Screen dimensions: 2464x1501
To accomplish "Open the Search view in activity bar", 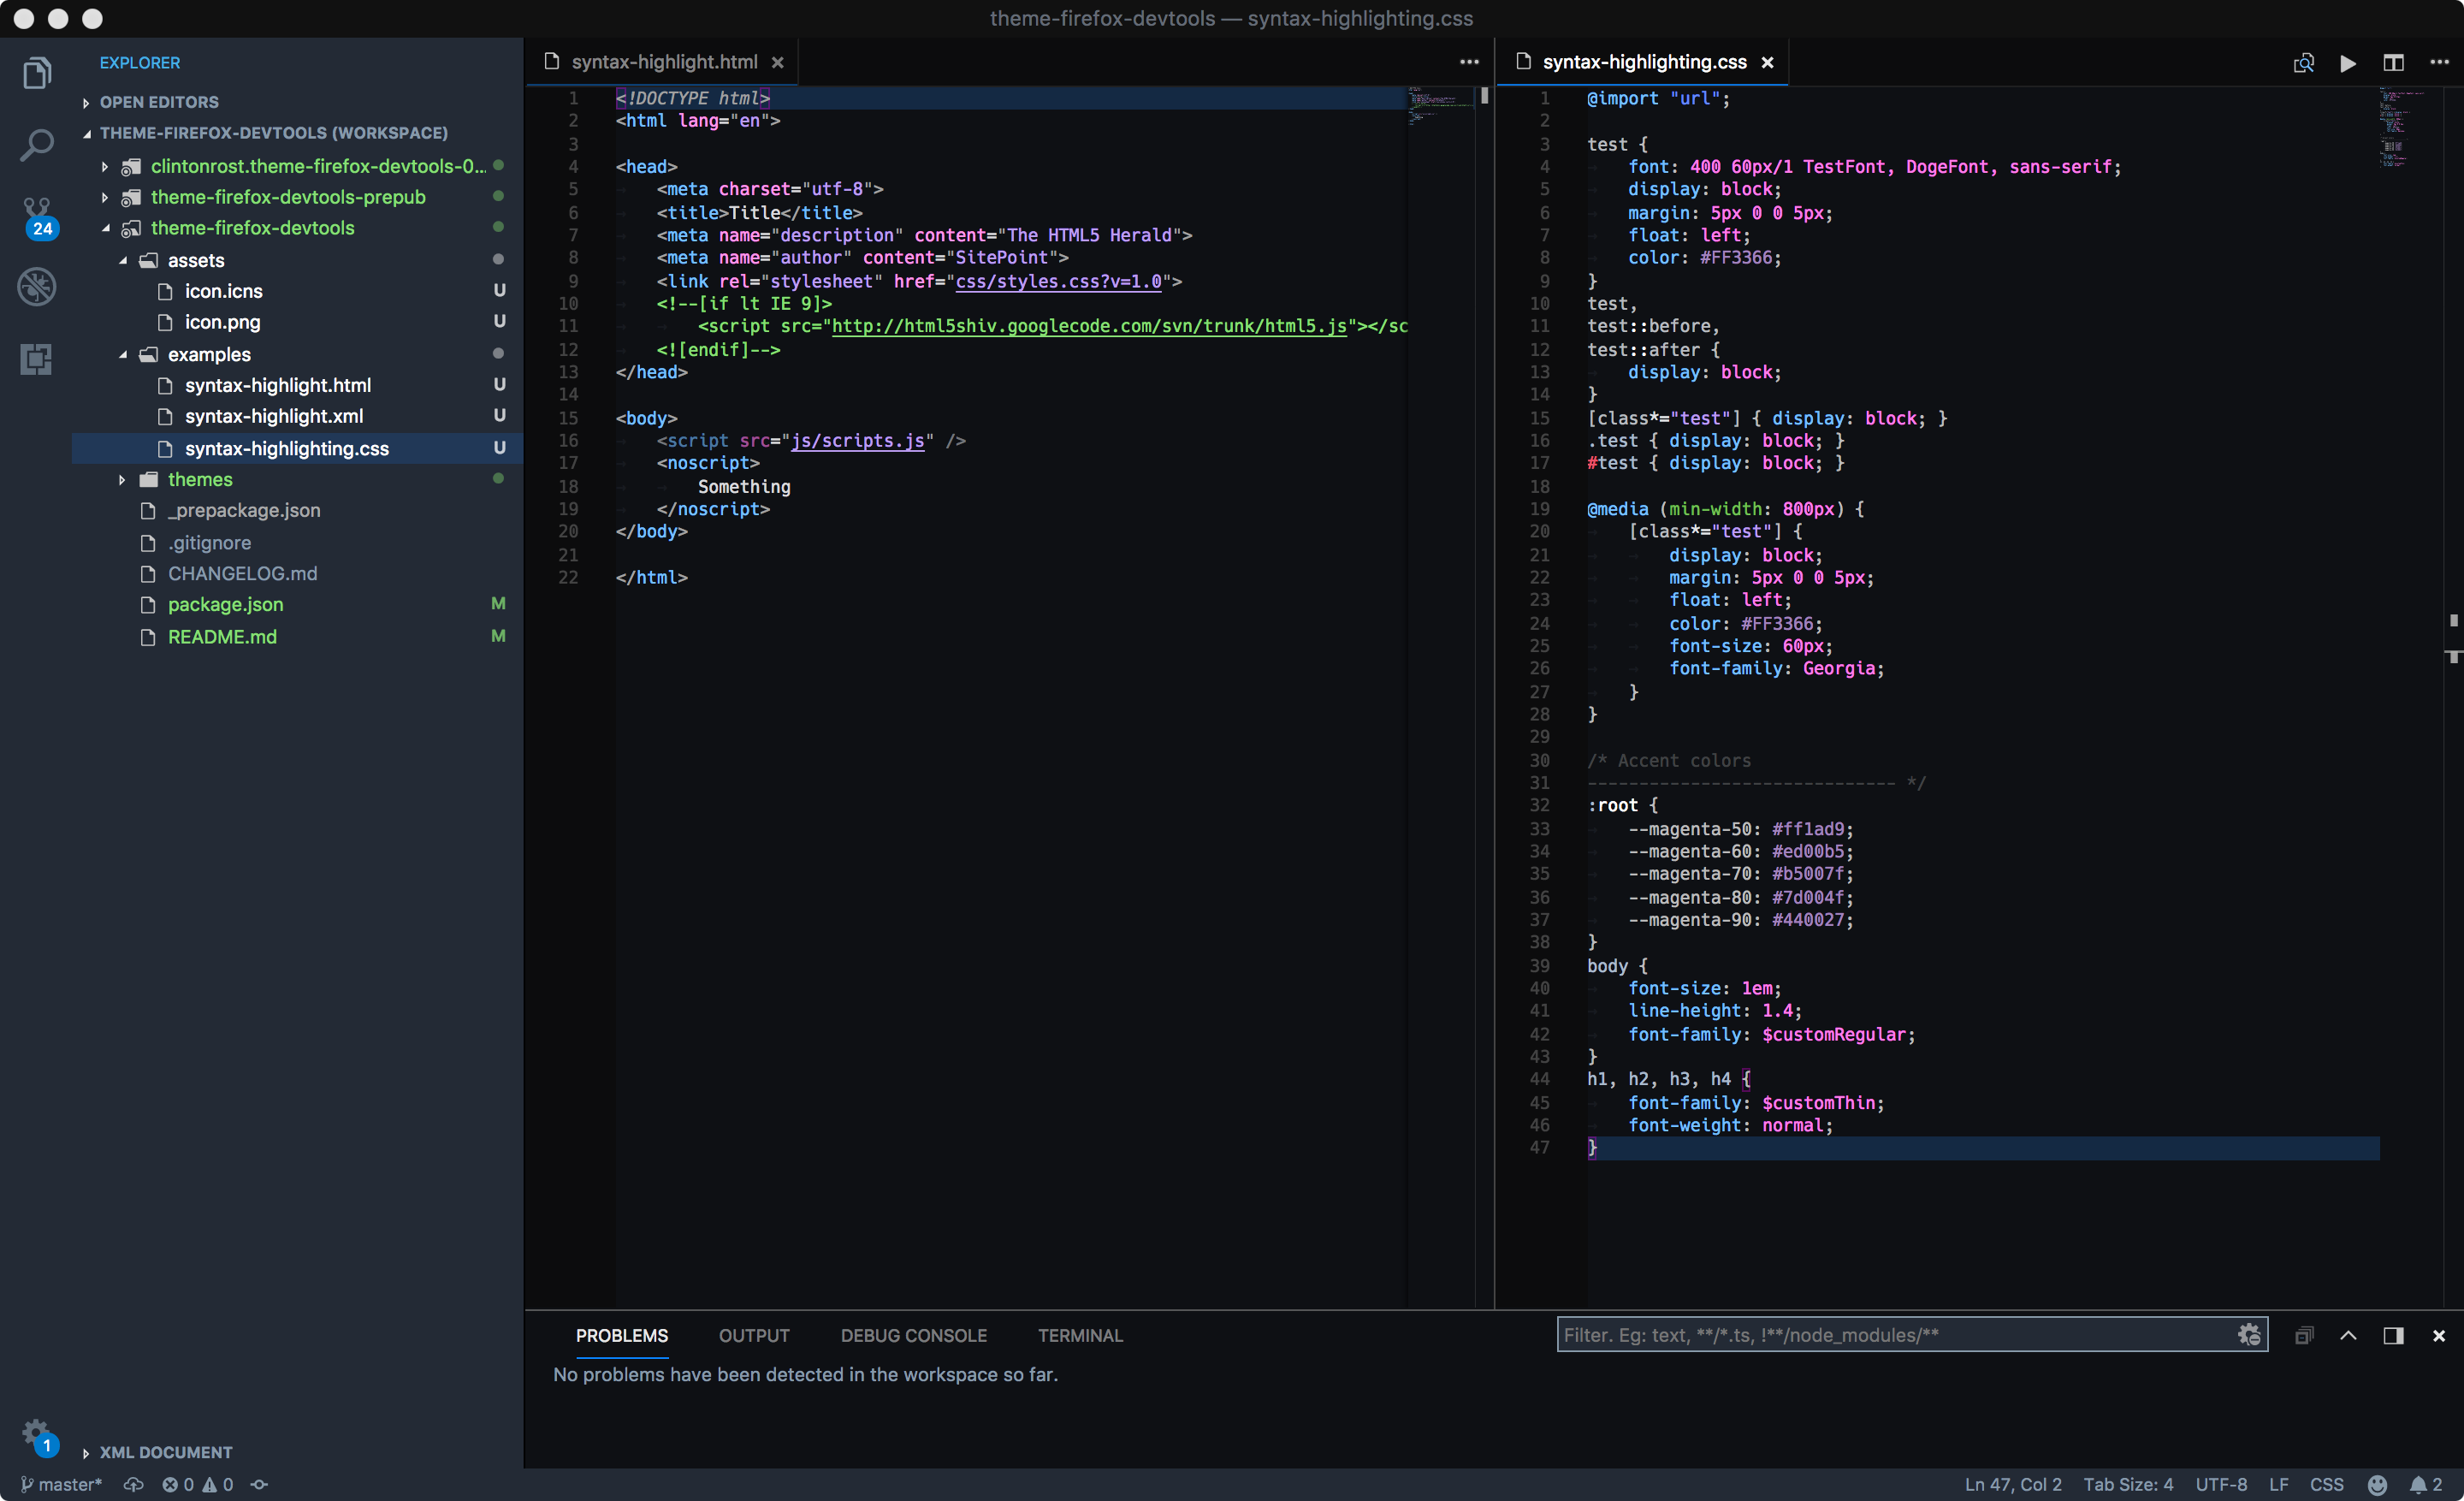I will tap(37, 145).
